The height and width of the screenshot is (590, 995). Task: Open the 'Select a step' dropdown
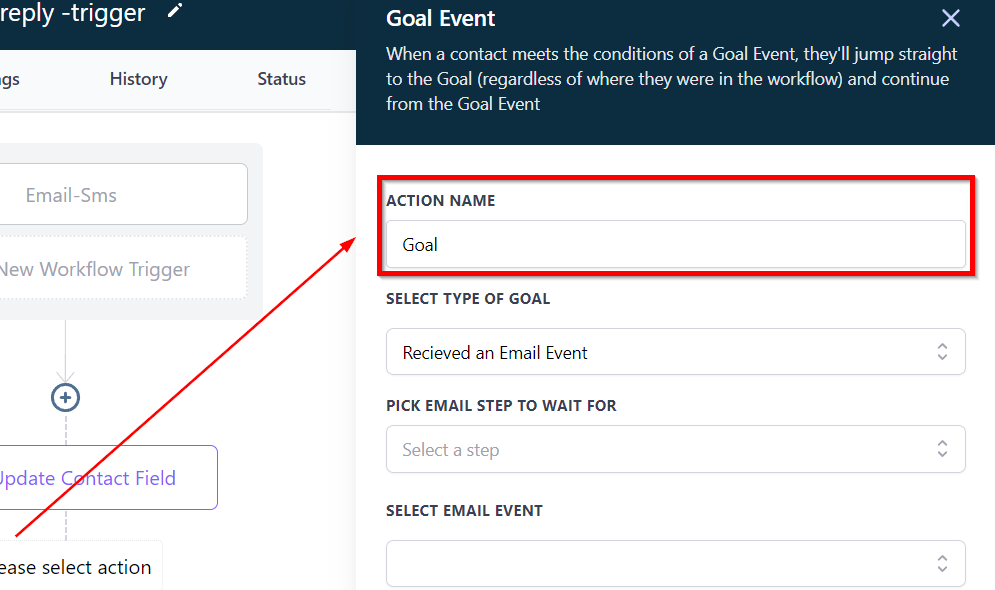pos(660,450)
